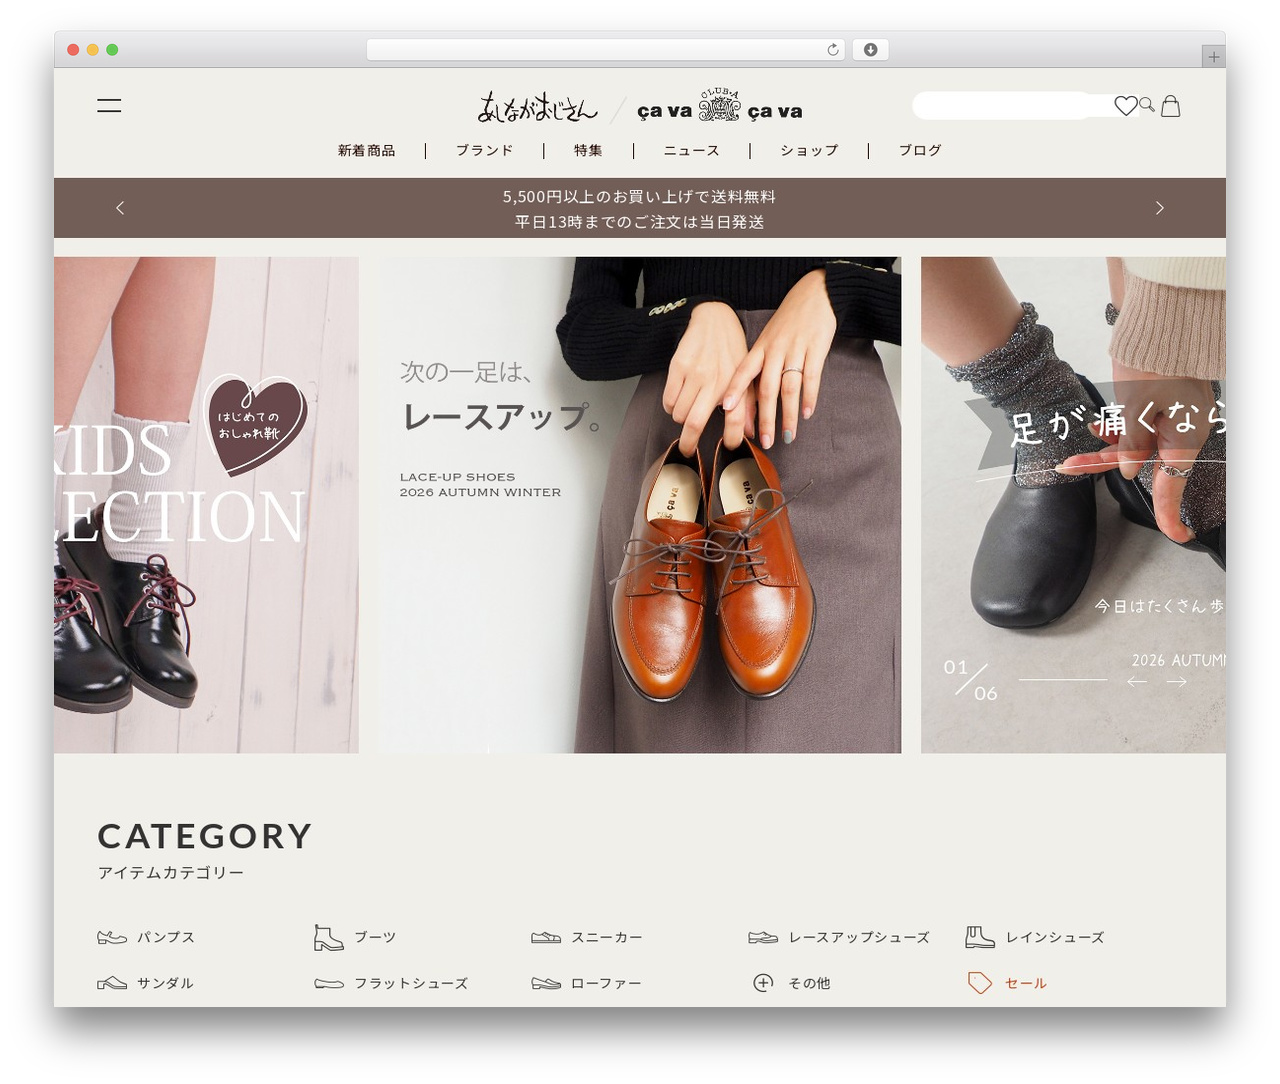Click the ブーツ boot icon

328,937
